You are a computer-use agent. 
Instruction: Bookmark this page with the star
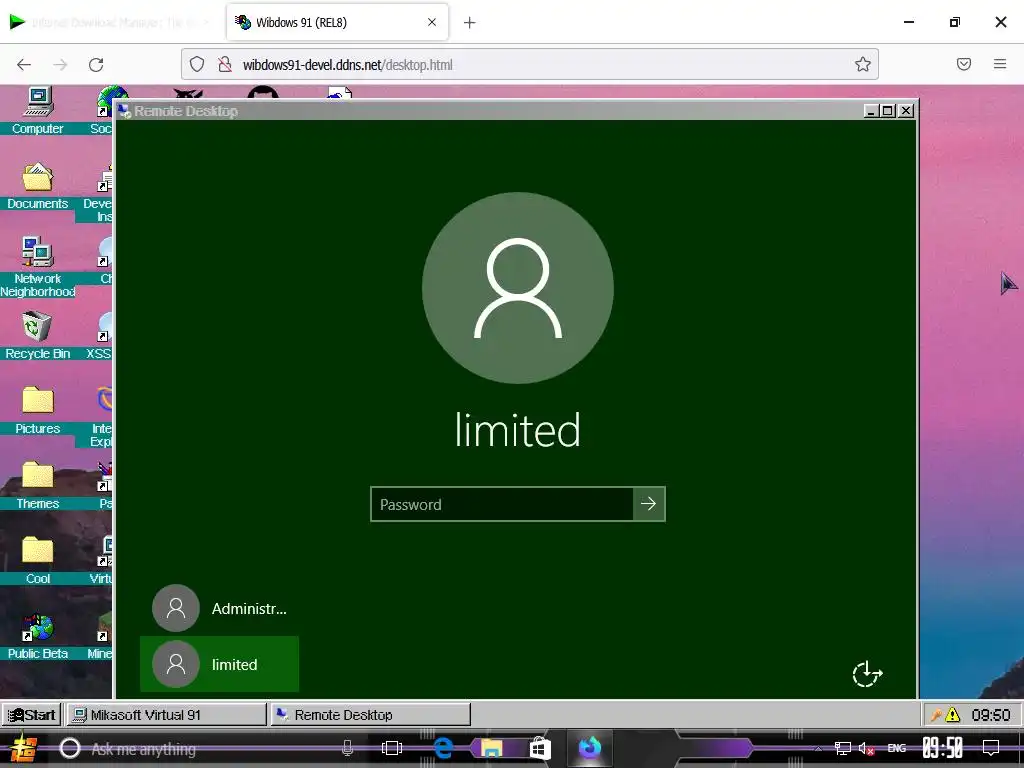click(863, 64)
